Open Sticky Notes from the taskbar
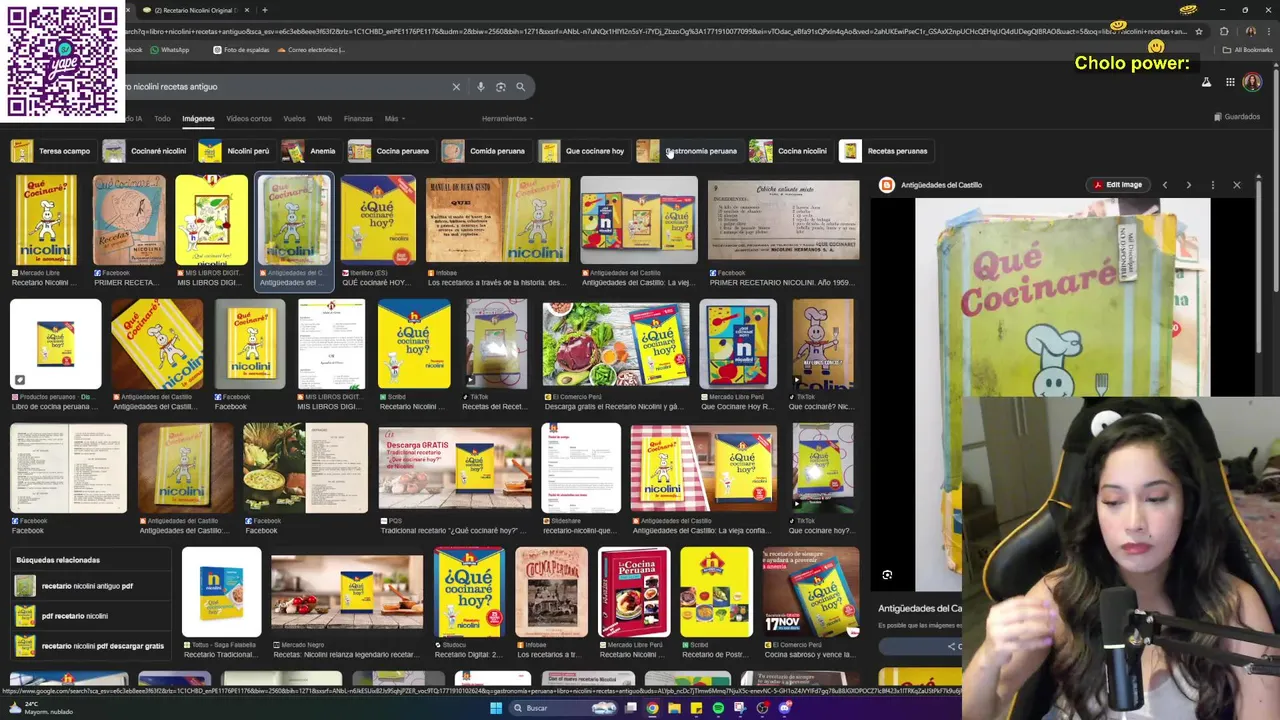 pyautogui.click(x=696, y=708)
